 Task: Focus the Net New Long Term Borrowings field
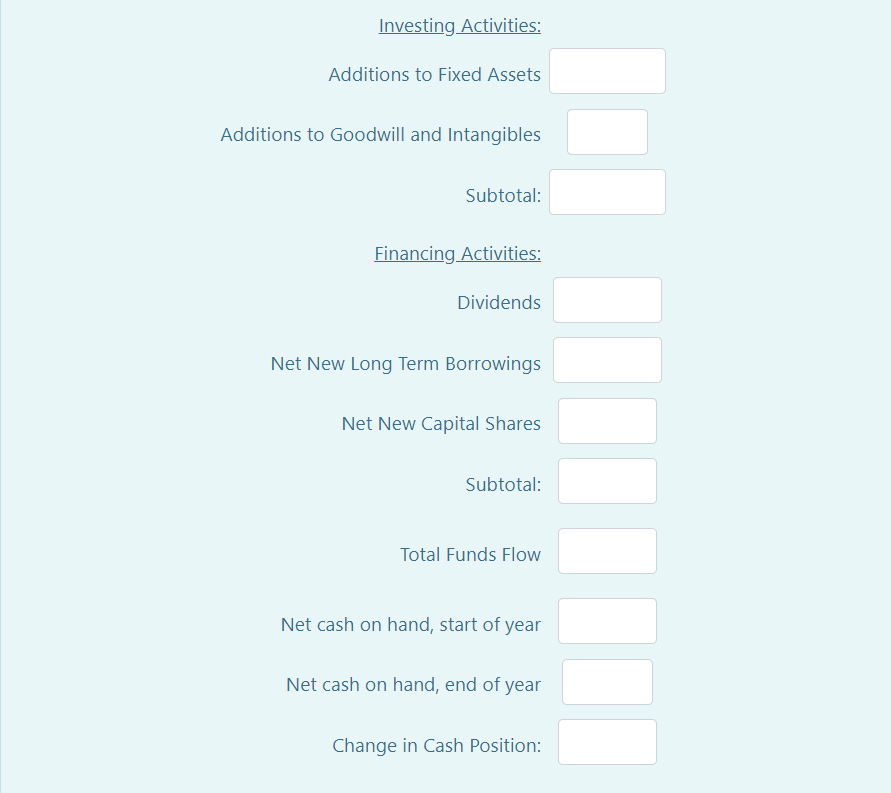point(607,360)
